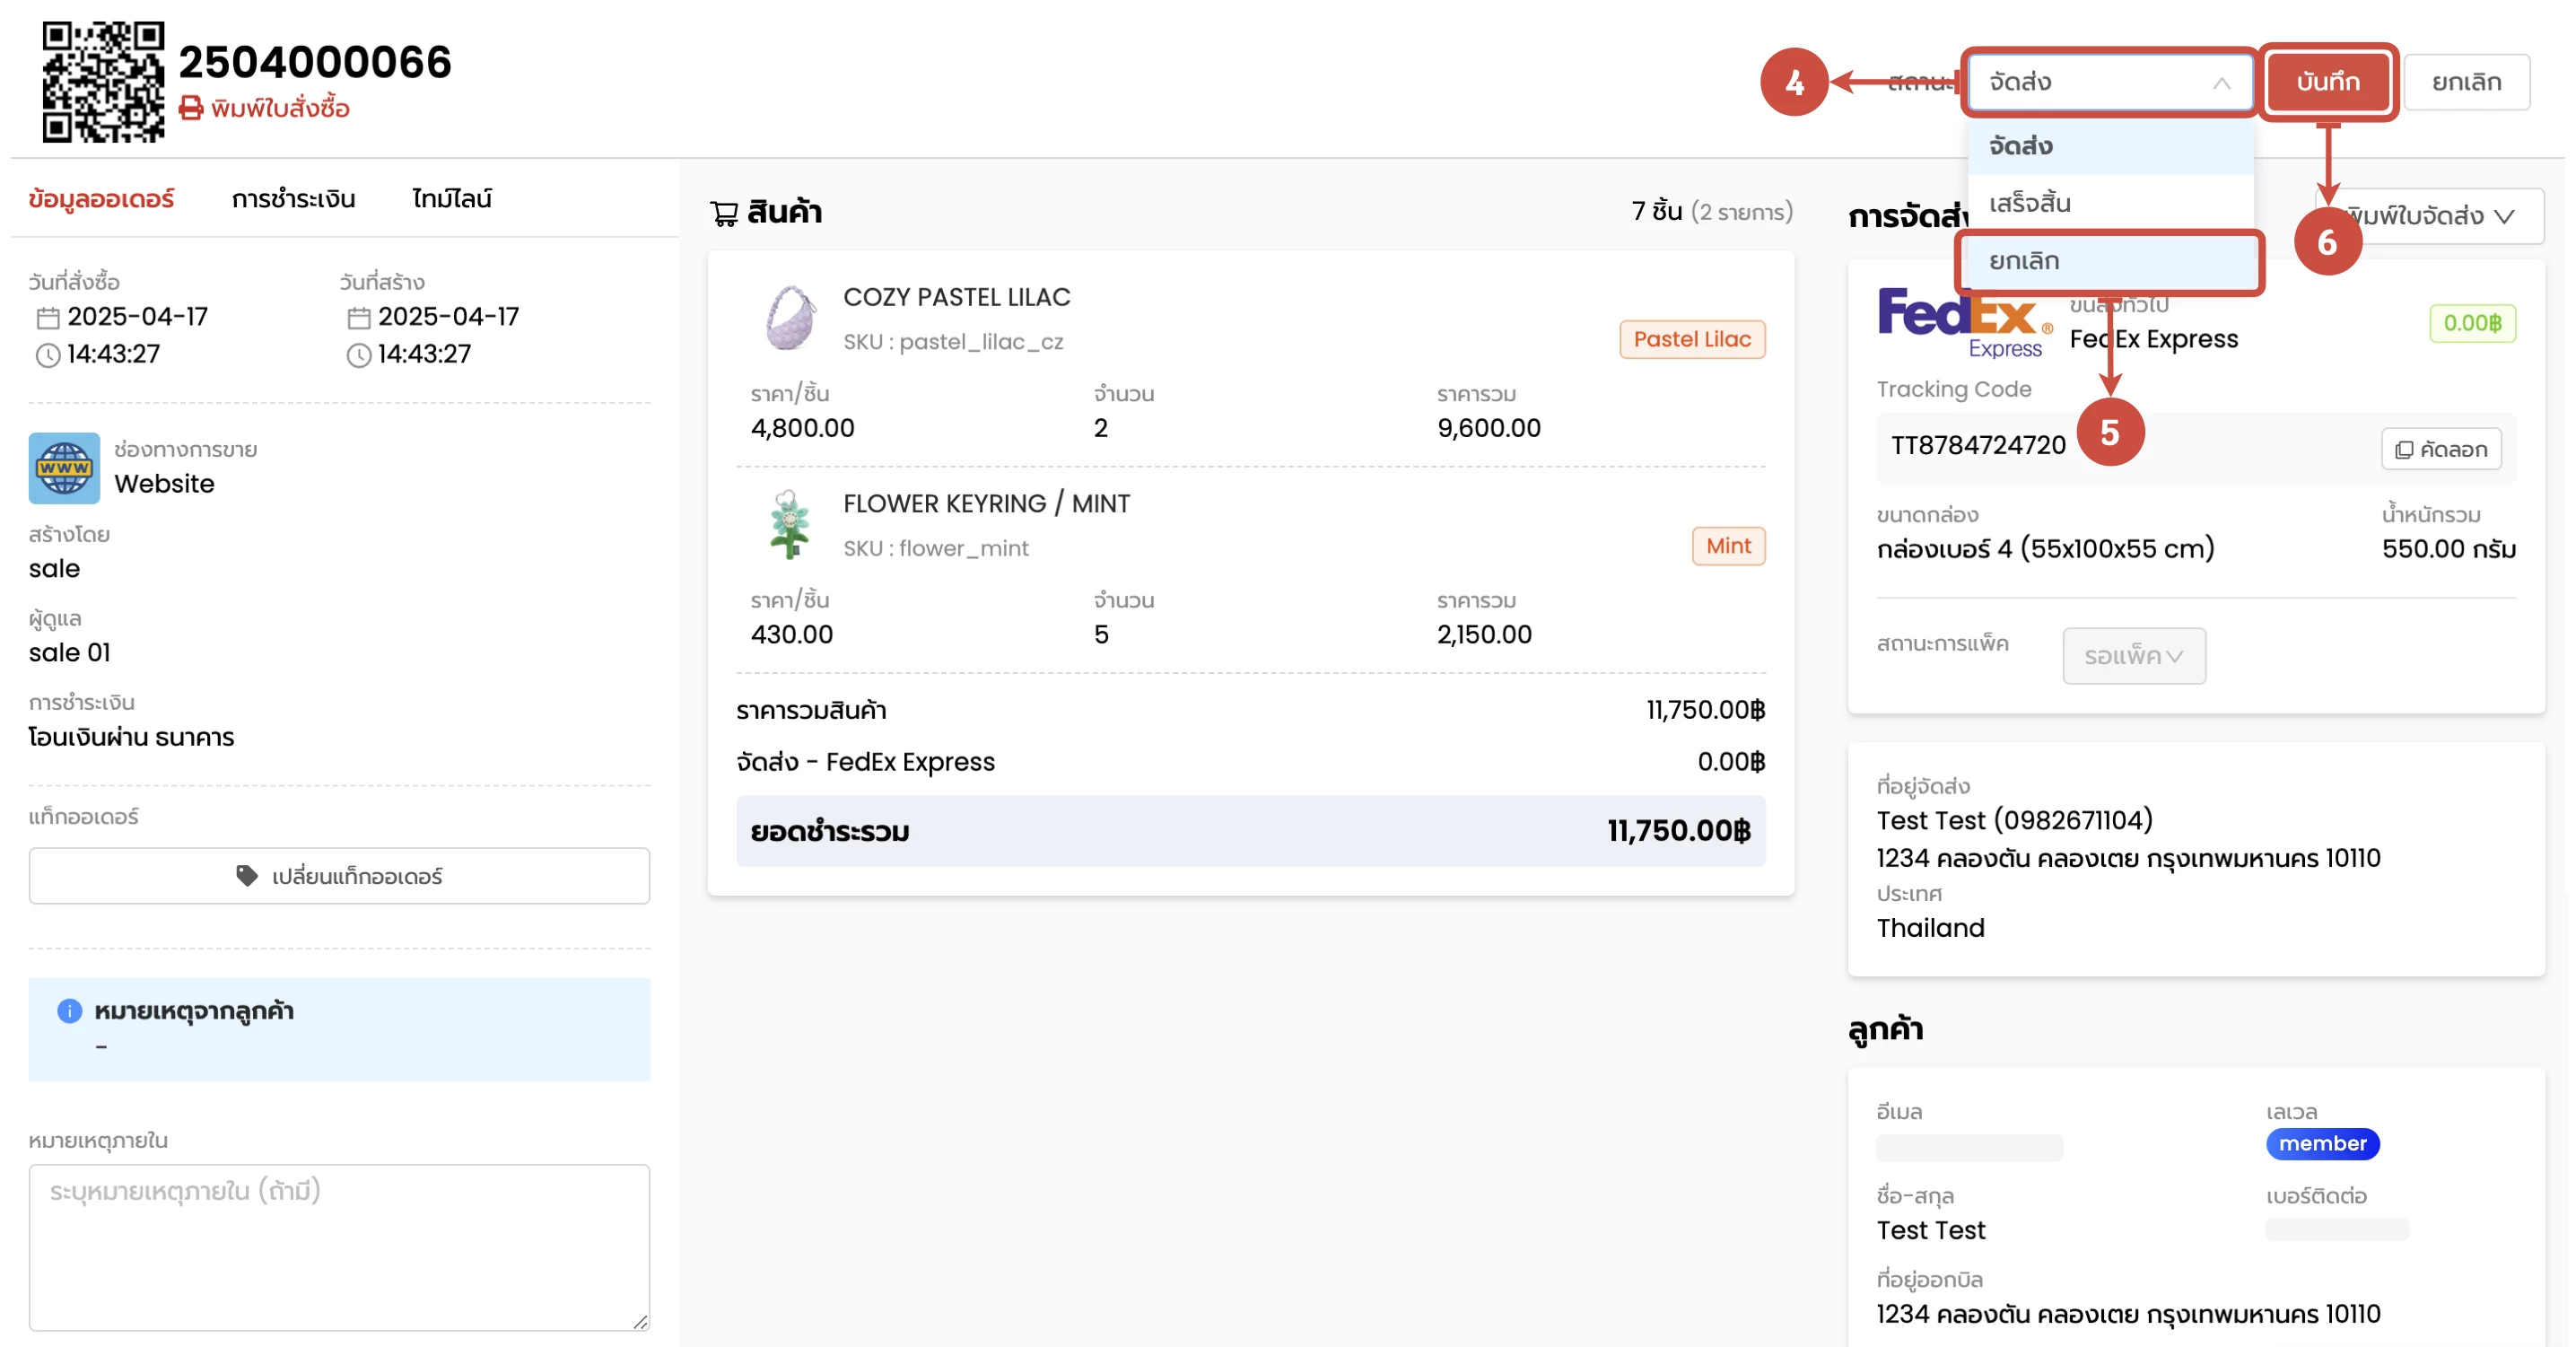Switch to the ไทม์ไลน์ tab
Screen dimensions: 2576x1347
pyautogui.click(x=451, y=199)
